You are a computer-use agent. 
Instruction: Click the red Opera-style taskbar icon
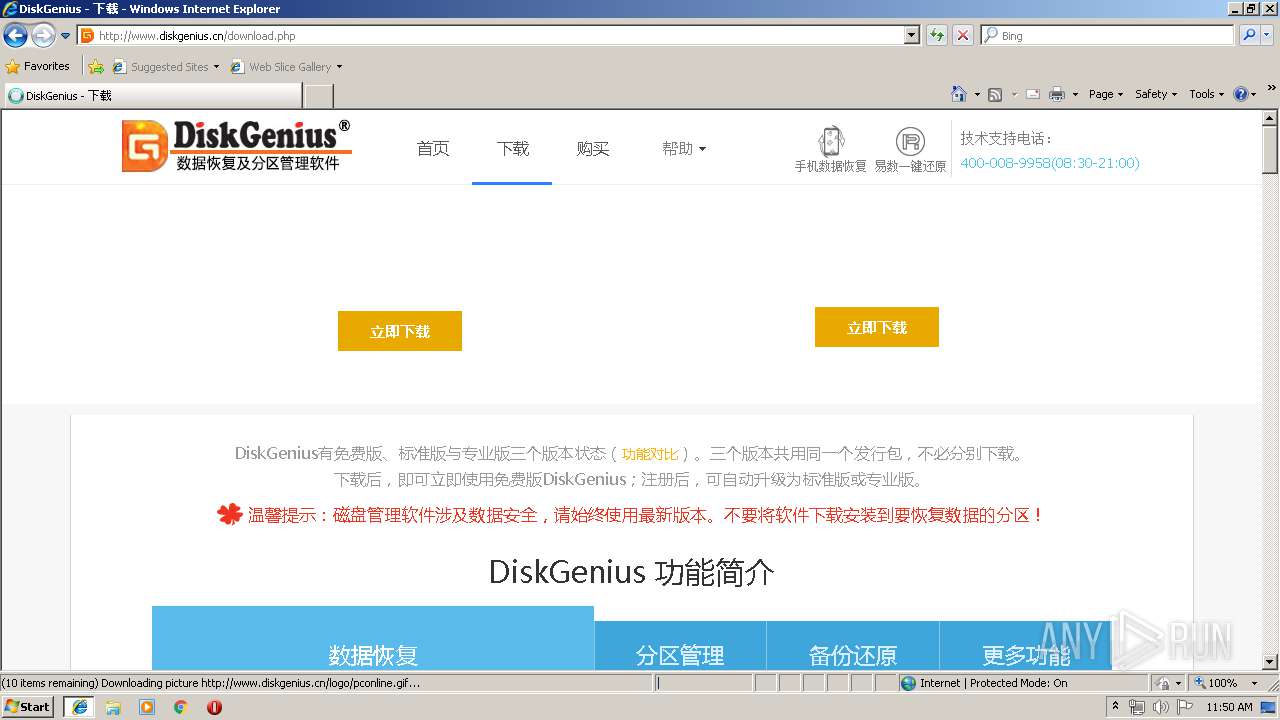214,707
